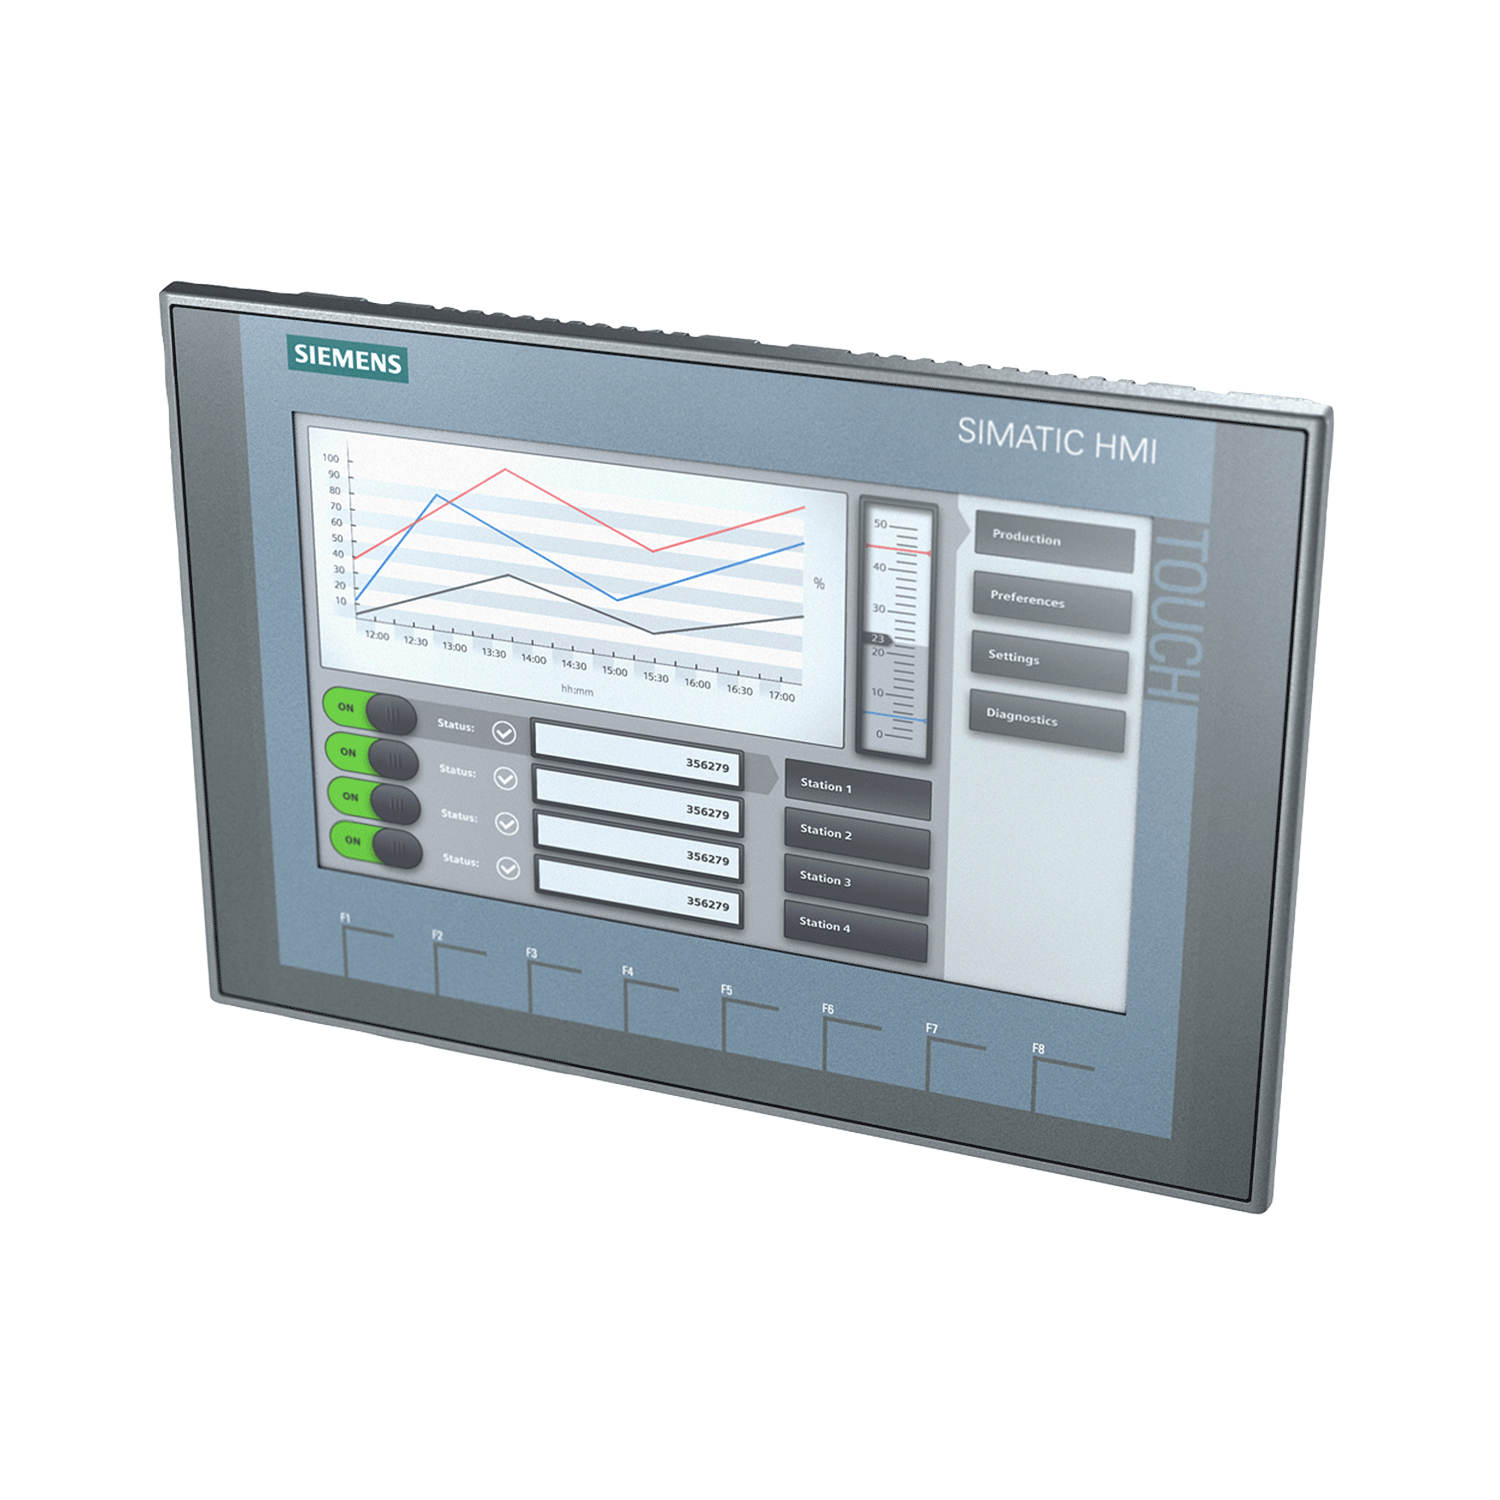Viewport: 1500px width, 1500px height.
Task: Select the Station 4 button
Action: click(x=855, y=929)
